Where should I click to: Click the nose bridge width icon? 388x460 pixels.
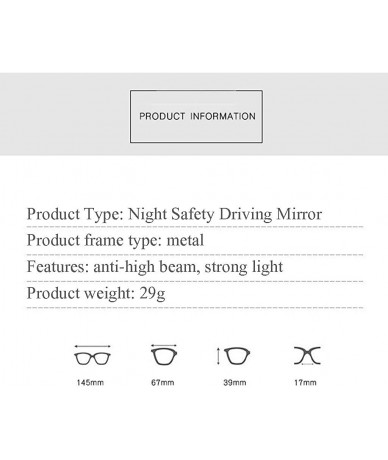pyautogui.click(x=307, y=356)
